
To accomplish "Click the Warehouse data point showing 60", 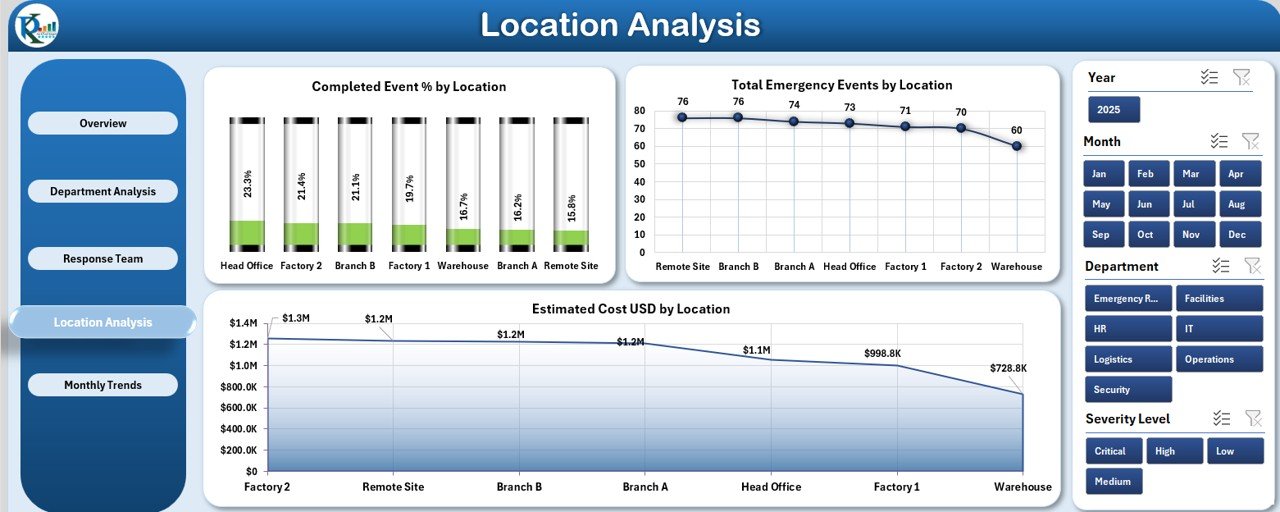I will [x=1016, y=146].
